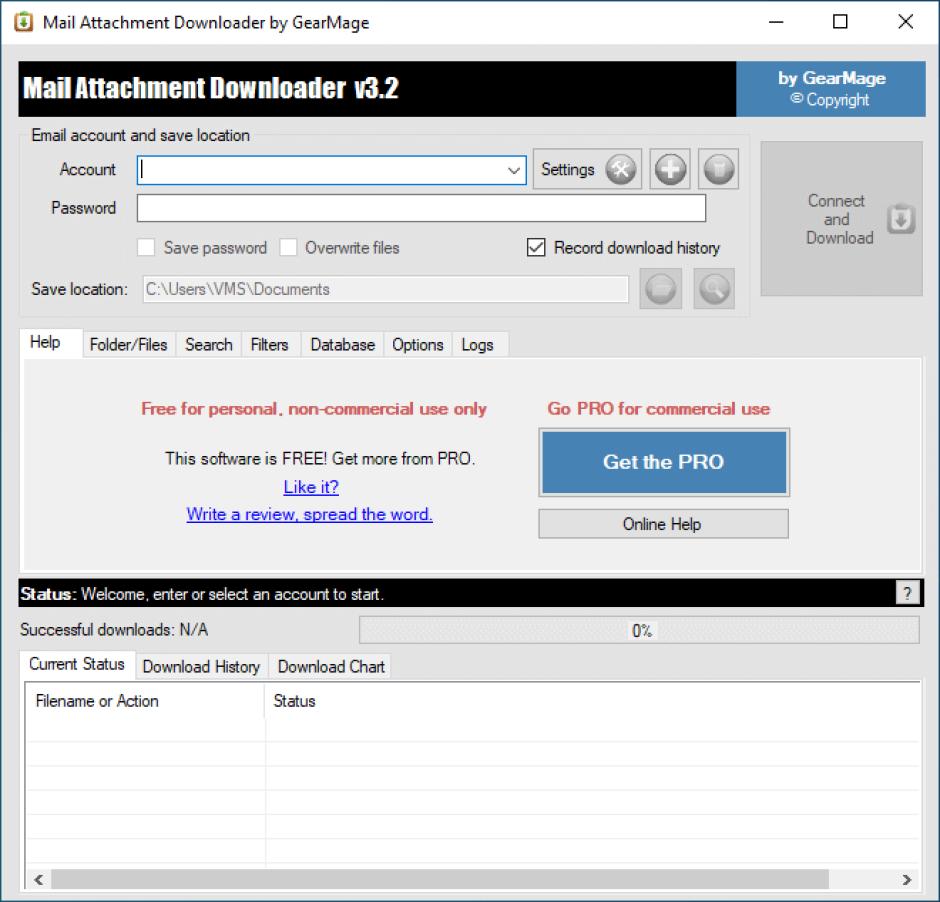Open Online Help
Image resolution: width=940 pixels, height=902 pixels.
pyautogui.click(x=663, y=524)
